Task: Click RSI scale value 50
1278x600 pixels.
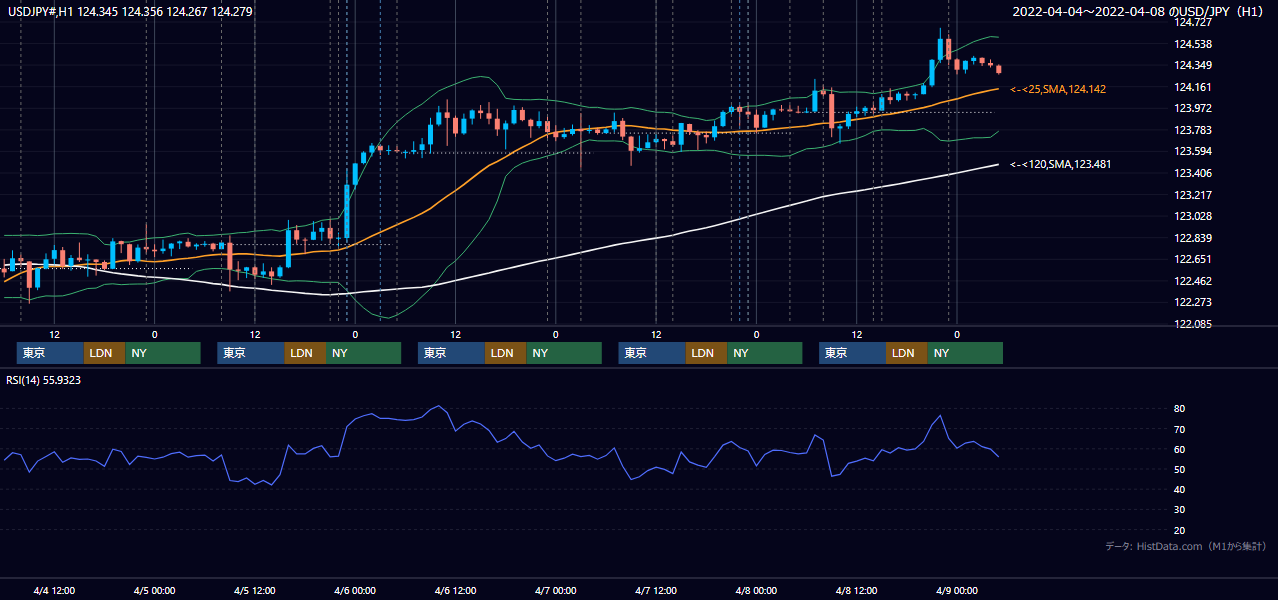Action: (x=1180, y=469)
